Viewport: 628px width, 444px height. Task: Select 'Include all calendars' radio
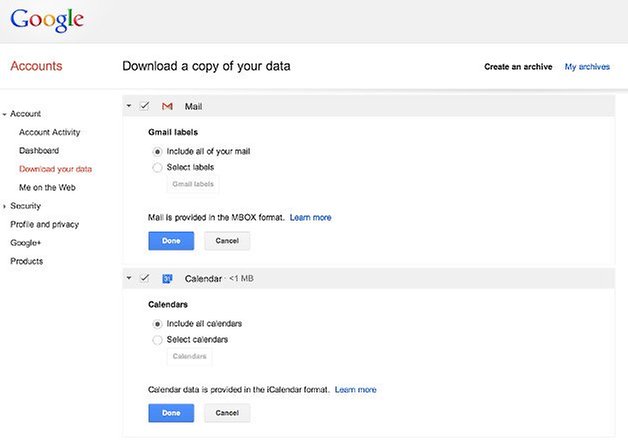point(157,324)
